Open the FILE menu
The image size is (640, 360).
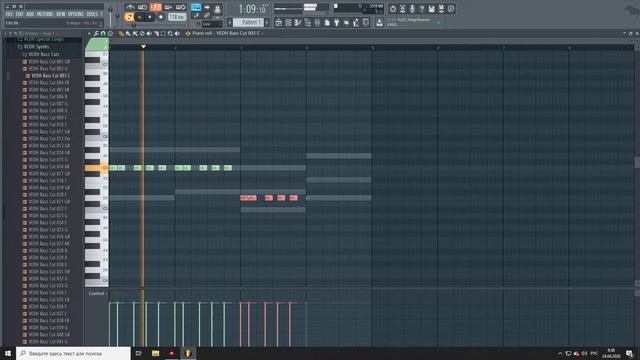pos(9,14)
